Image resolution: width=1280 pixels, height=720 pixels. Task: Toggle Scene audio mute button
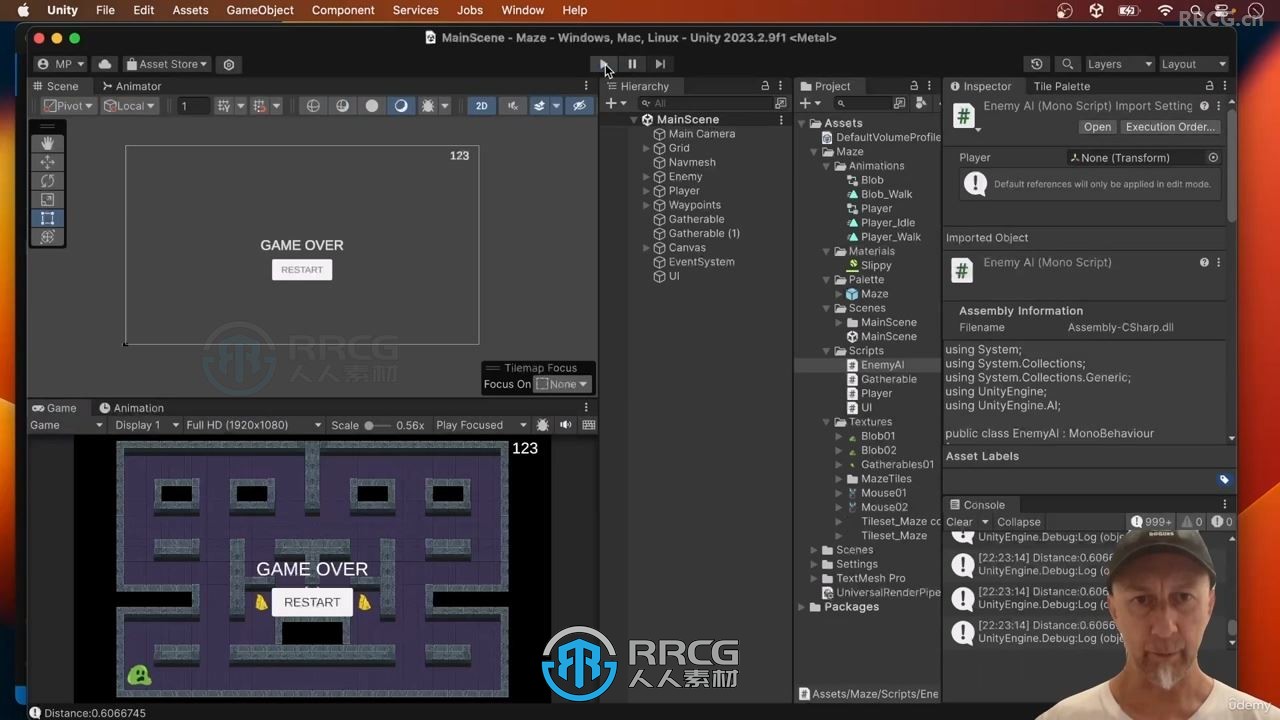[x=513, y=106]
